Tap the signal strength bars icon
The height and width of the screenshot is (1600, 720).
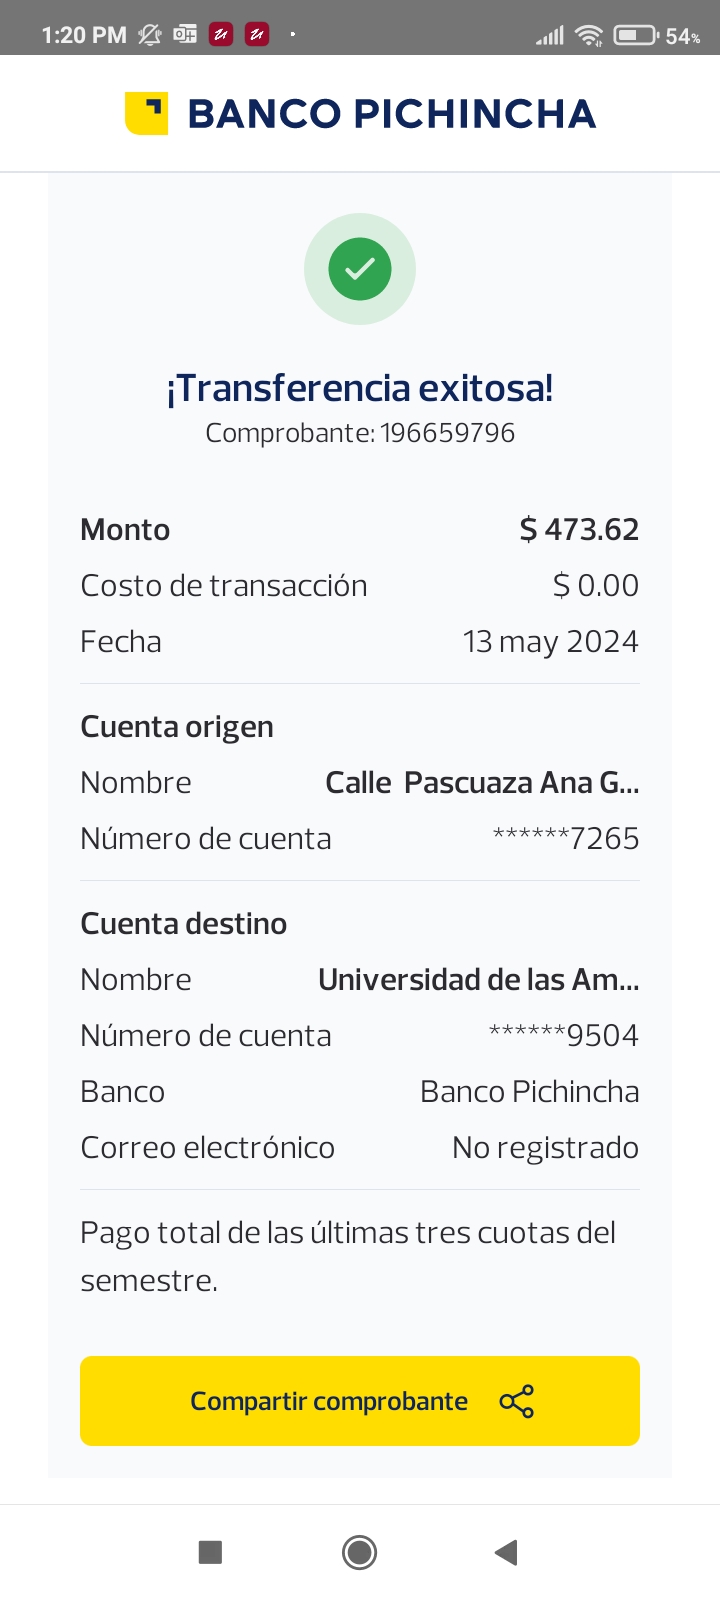[550, 36]
